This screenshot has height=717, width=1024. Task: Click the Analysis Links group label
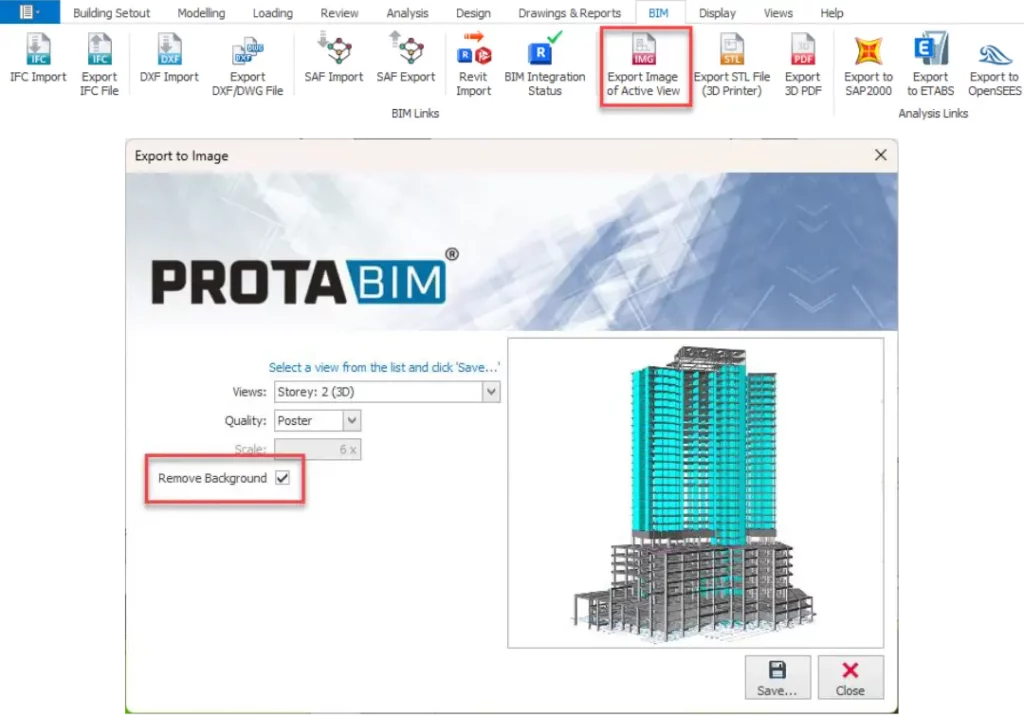(x=933, y=114)
